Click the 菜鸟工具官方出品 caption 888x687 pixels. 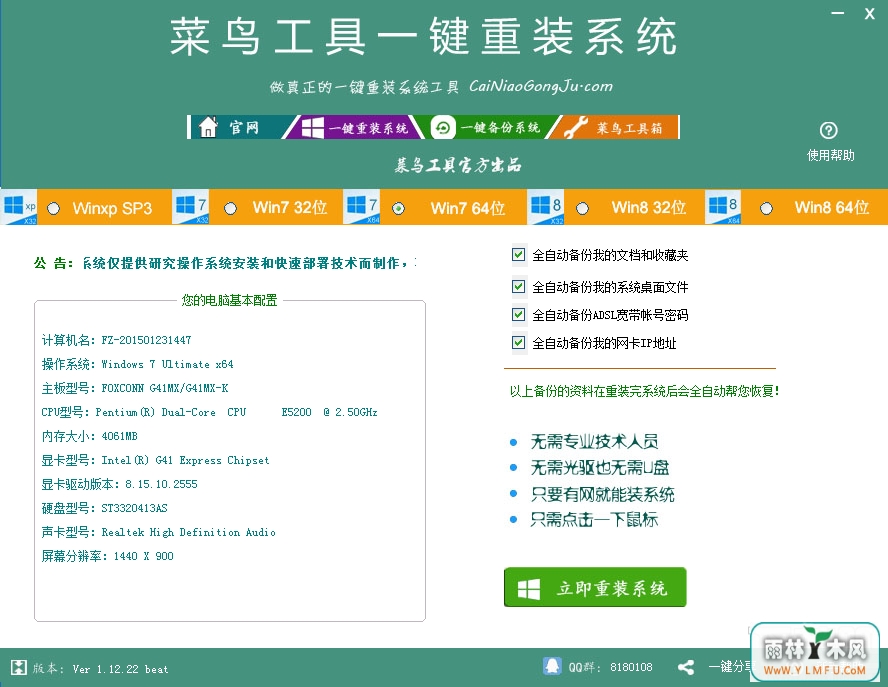(x=458, y=165)
